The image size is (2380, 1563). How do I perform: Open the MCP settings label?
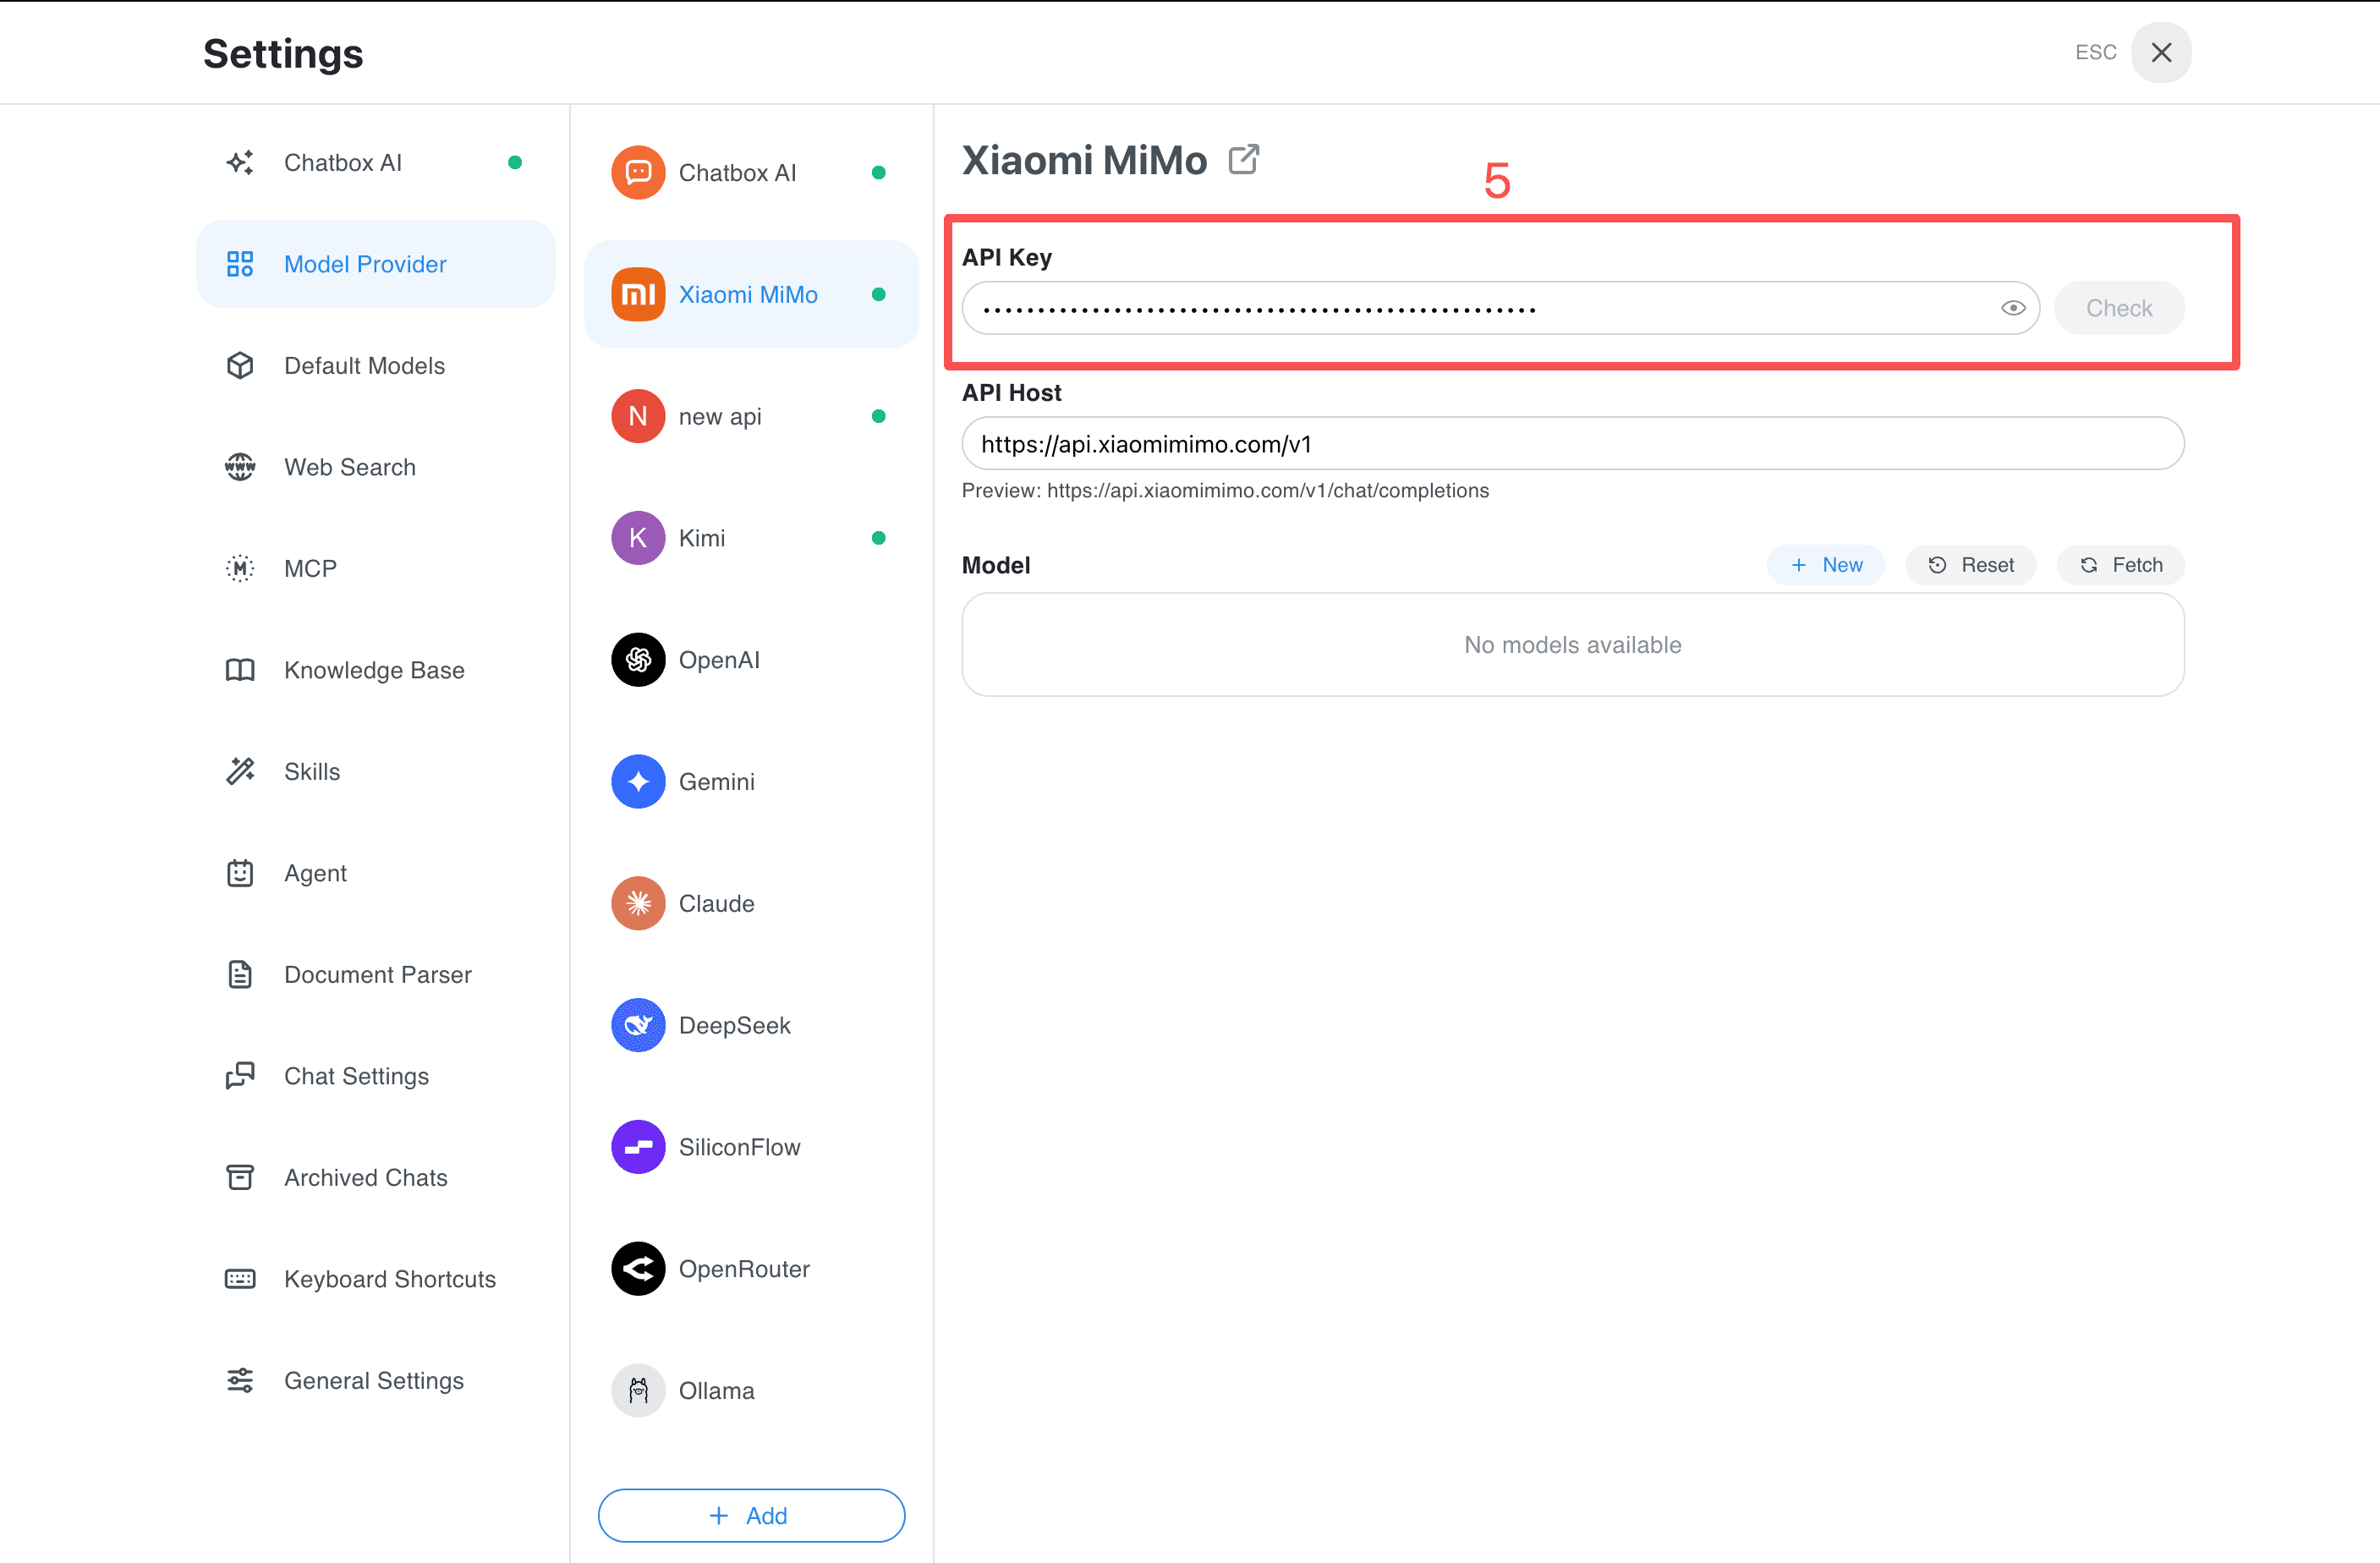tap(310, 568)
